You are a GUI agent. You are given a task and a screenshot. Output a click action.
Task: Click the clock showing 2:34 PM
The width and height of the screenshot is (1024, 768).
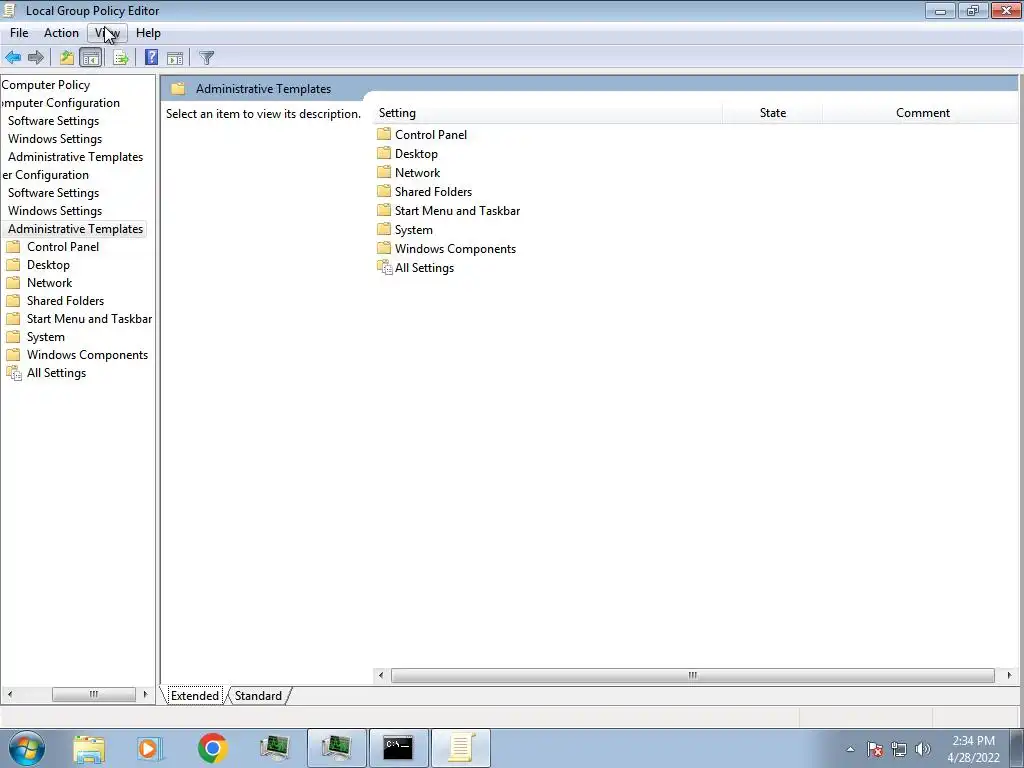(x=973, y=748)
